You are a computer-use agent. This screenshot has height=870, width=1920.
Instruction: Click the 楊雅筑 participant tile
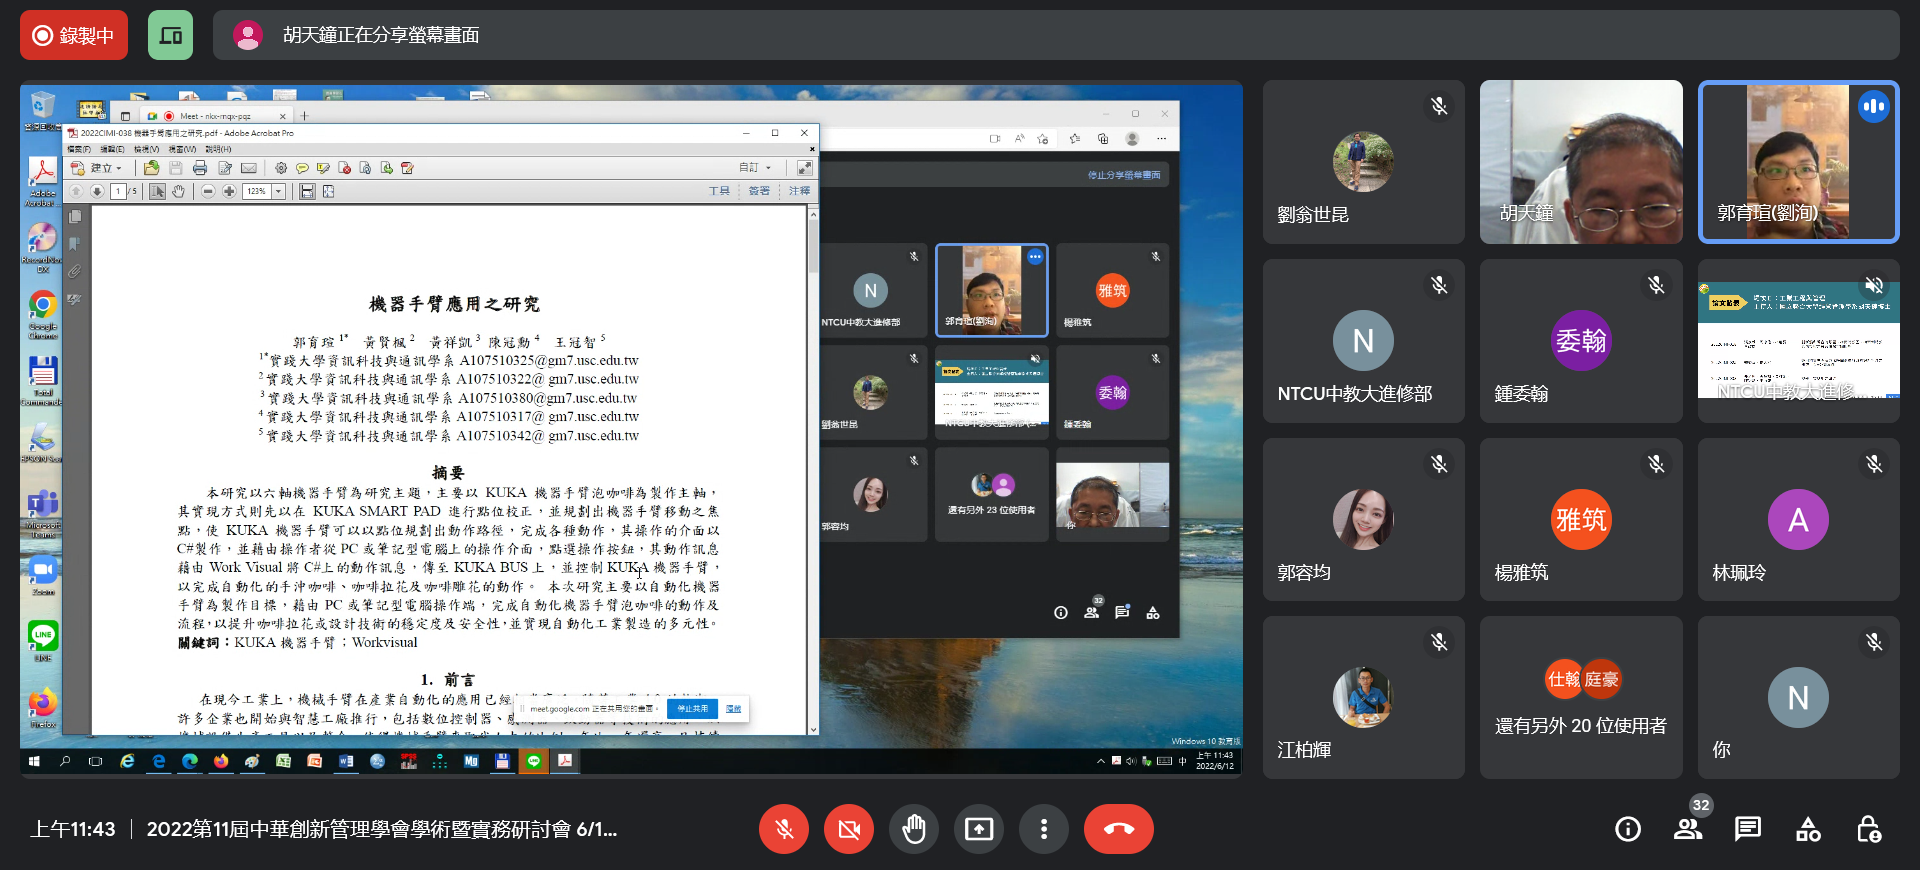(1580, 520)
